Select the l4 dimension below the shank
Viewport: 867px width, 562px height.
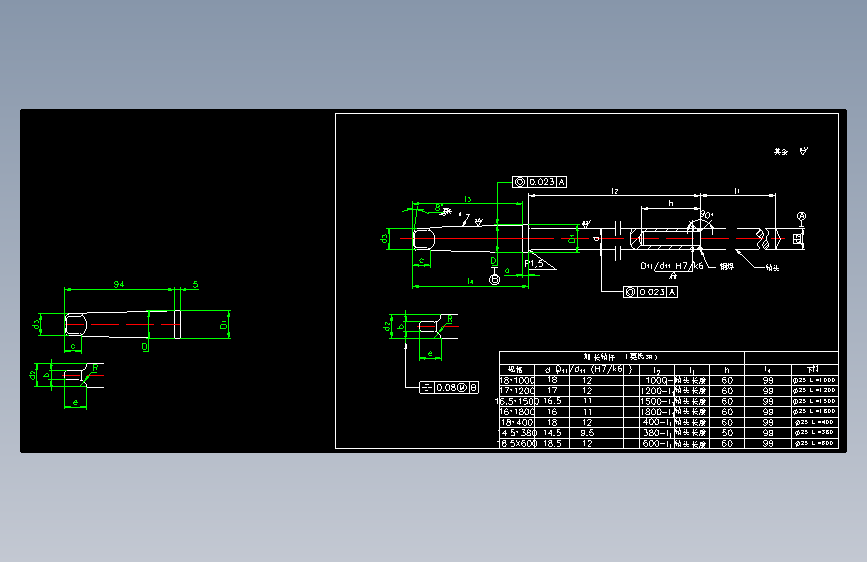pos(470,281)
